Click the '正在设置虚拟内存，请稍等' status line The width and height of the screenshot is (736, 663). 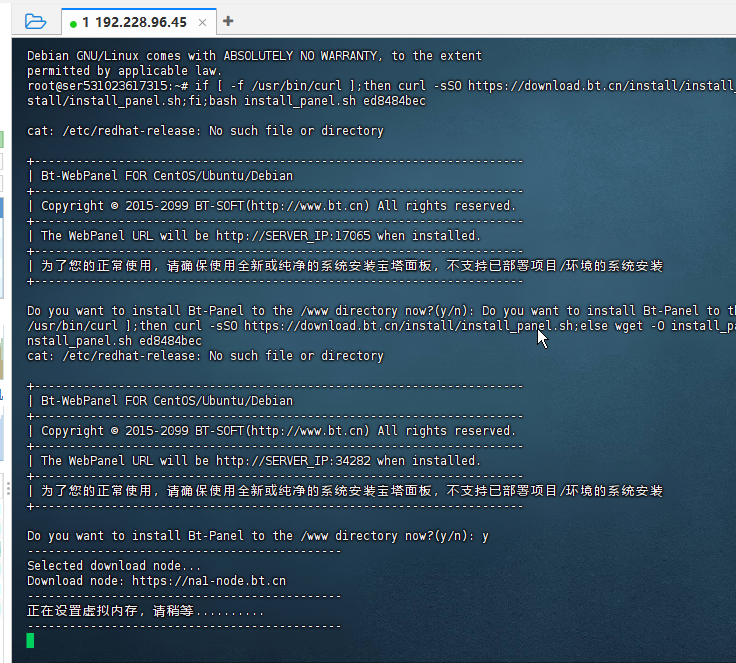pos(146,611)
